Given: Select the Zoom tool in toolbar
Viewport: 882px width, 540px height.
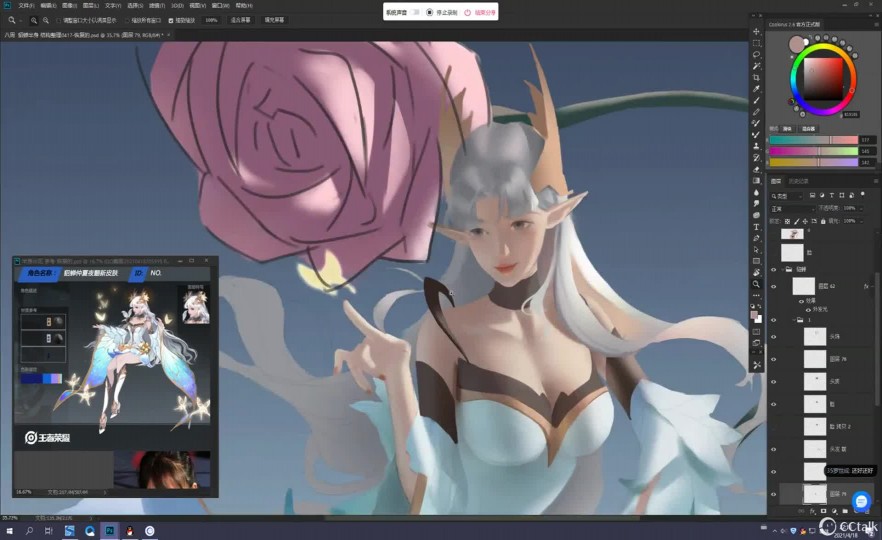Looking at the screenshot, I should point(757,284).
